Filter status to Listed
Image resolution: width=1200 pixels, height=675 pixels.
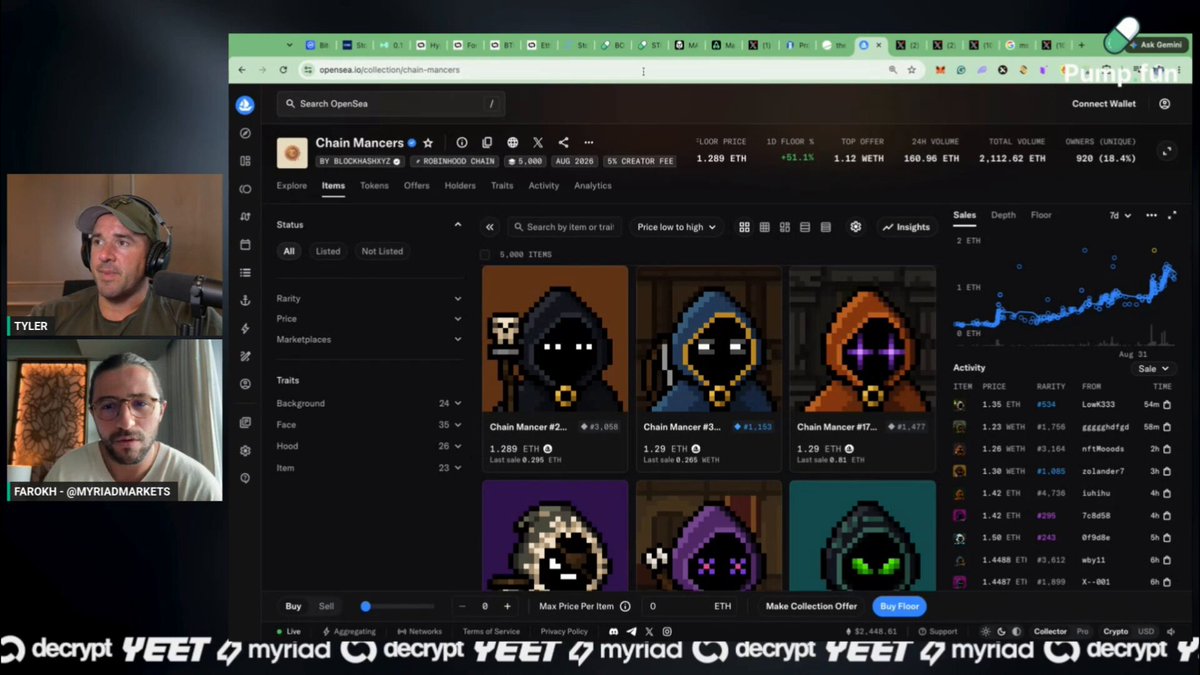coord(328,251)
